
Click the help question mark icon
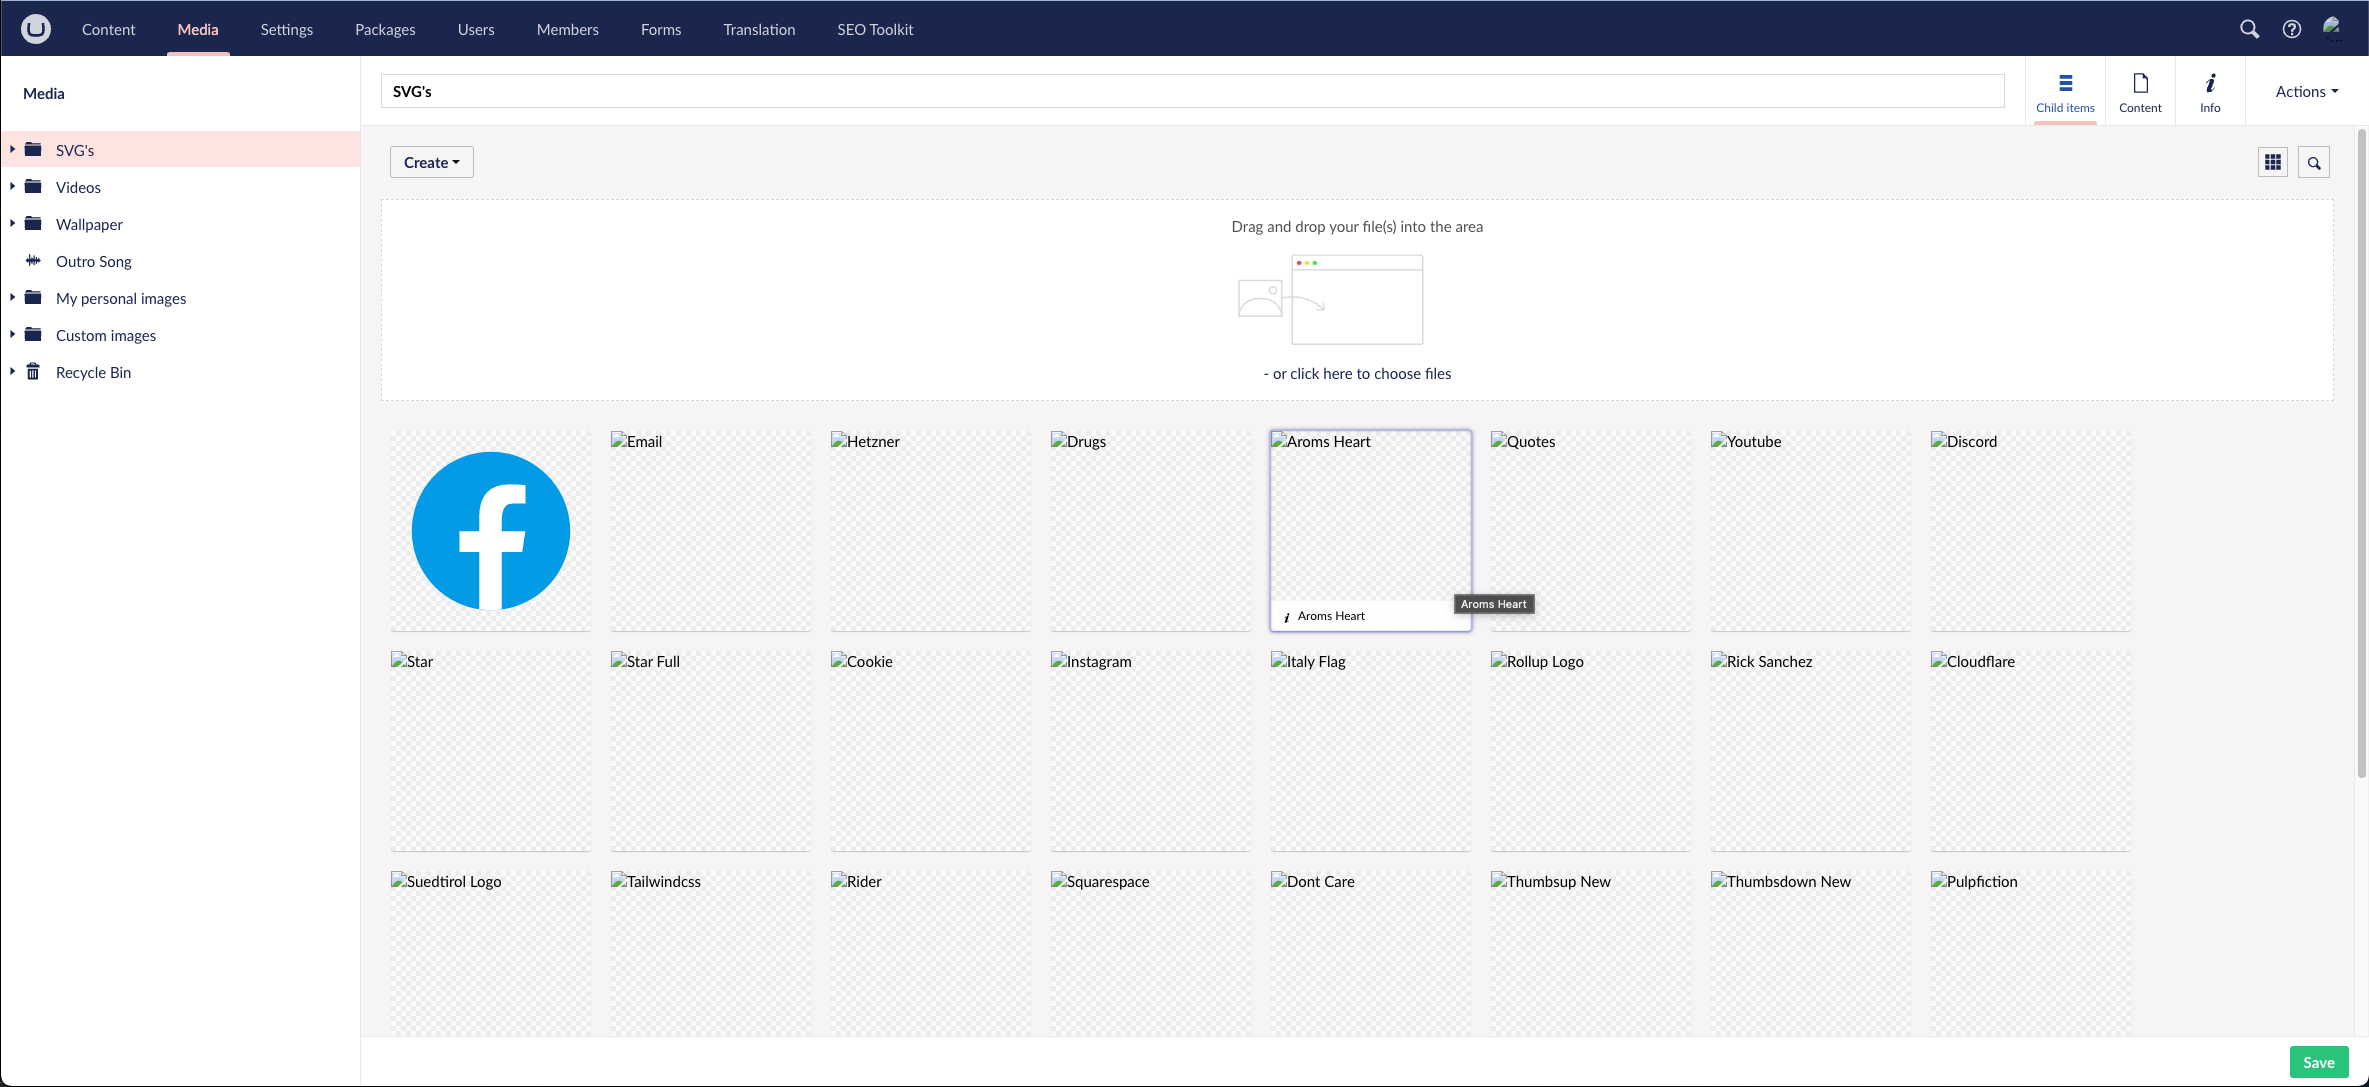[2290, 27]
